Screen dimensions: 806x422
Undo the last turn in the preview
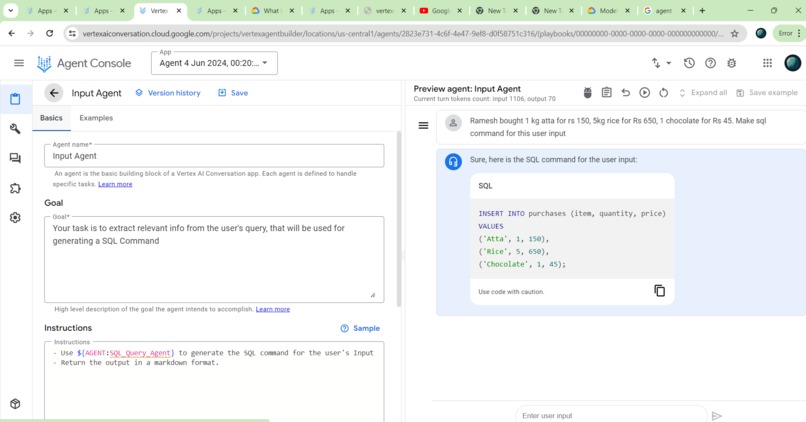click(626, 93)
